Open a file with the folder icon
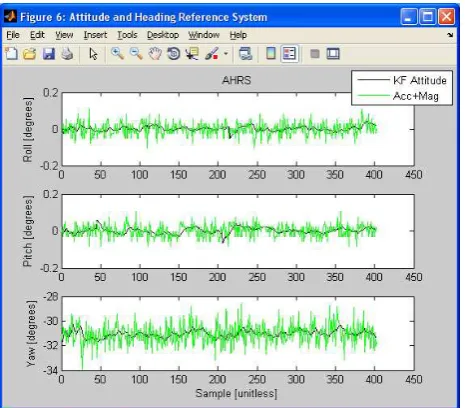The height and width of the screenshot is (408, 465). tap(30, 53)
